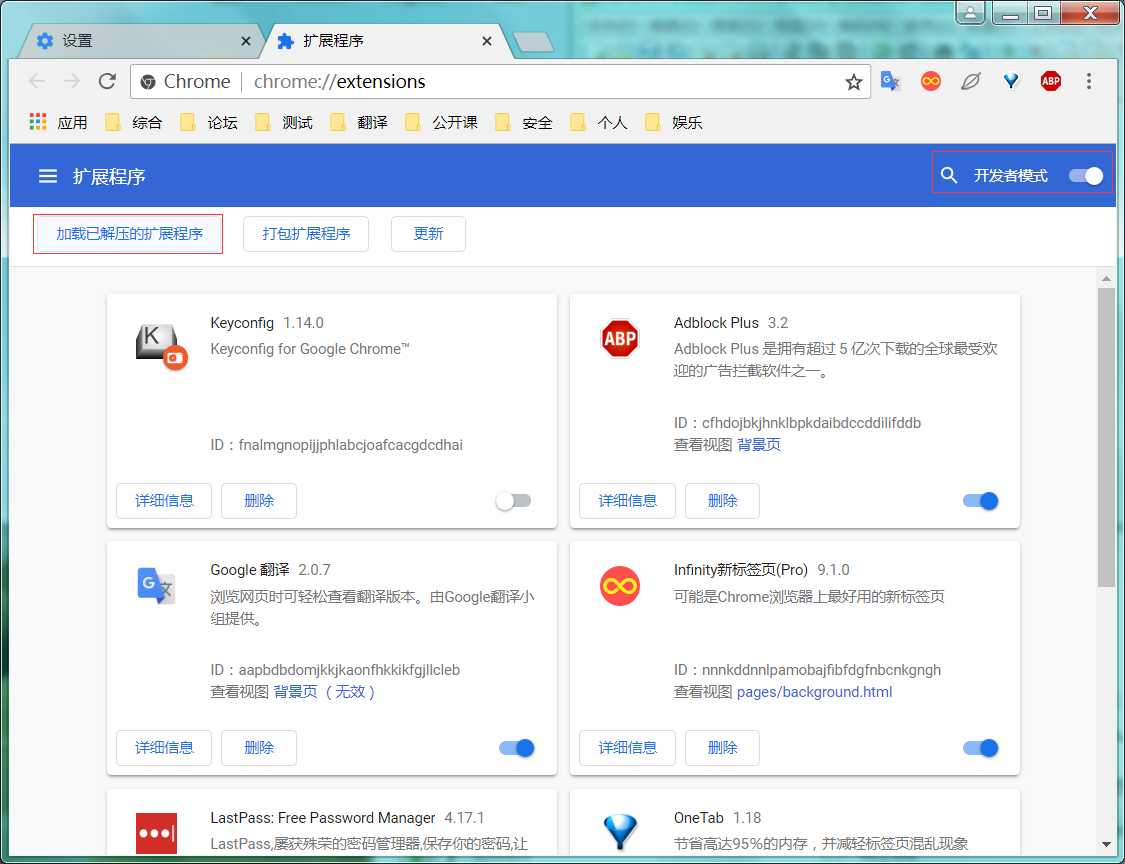The width and height of the screenshot is (1125, 864).
Task: Remove Adblock Plus with 删除
Action: click(722, 501)
